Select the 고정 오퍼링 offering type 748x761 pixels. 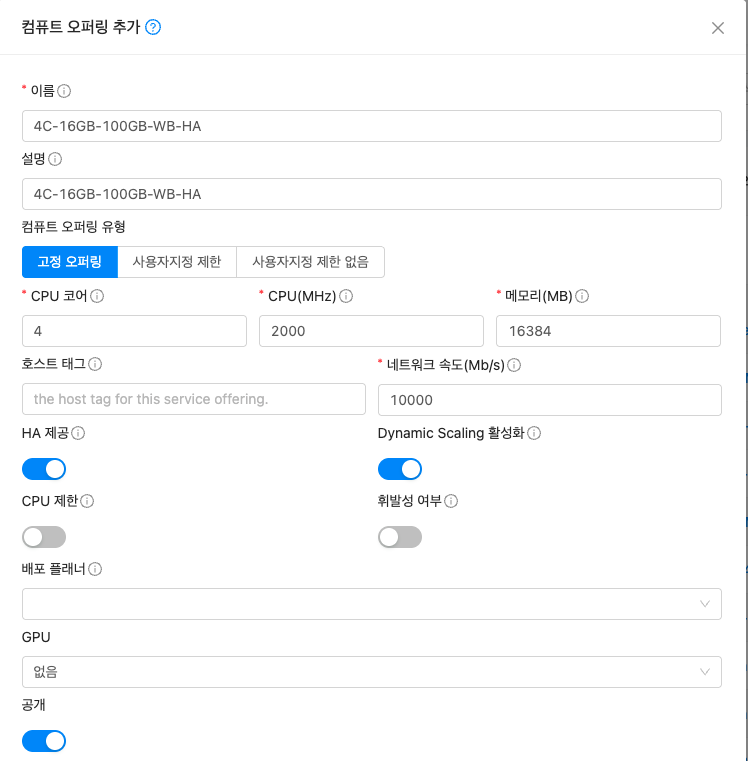tap(70, 262)
